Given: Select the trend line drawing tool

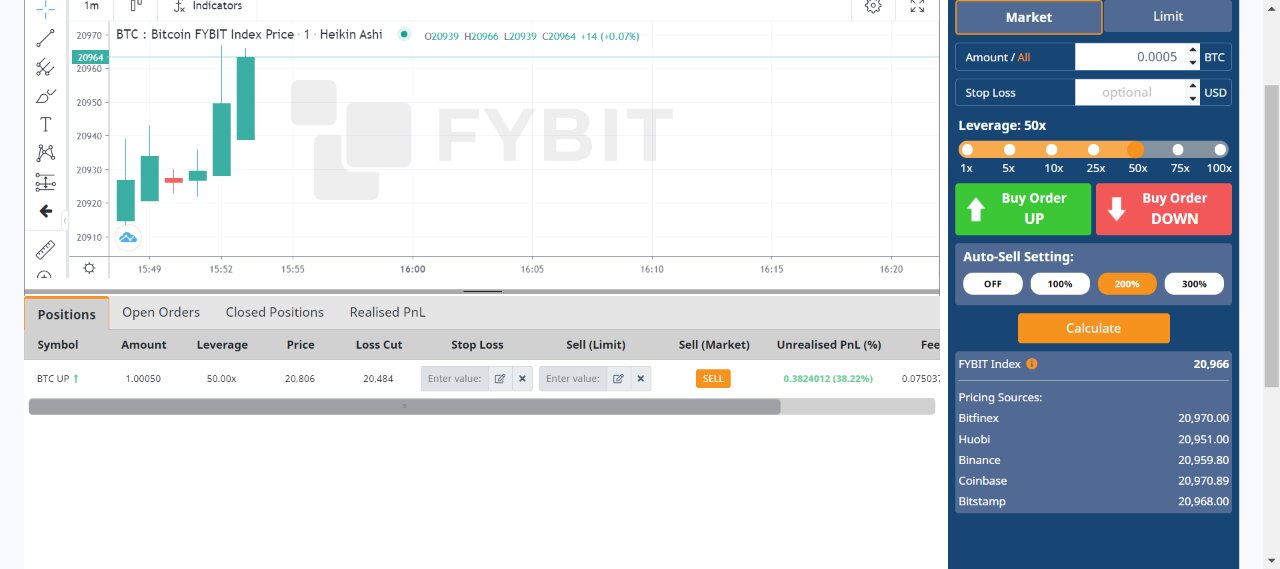Looking at the screenshot, I should click(45, 38).
